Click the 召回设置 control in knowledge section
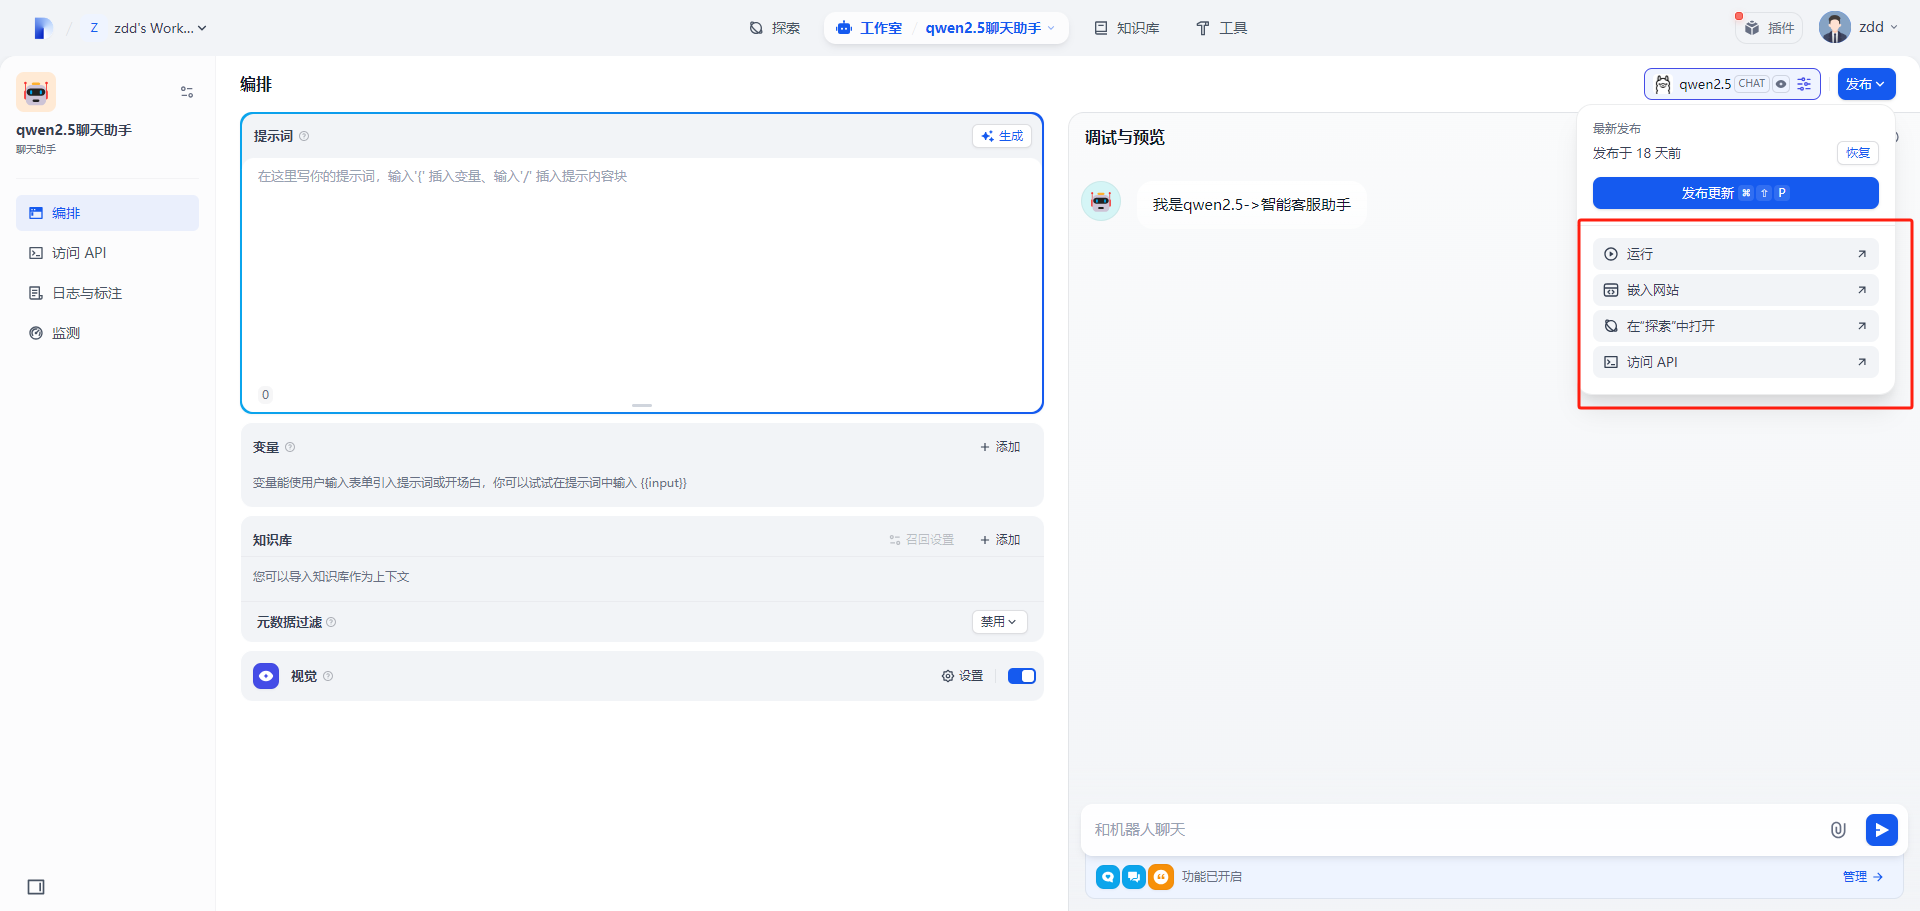 pos(921,539)
